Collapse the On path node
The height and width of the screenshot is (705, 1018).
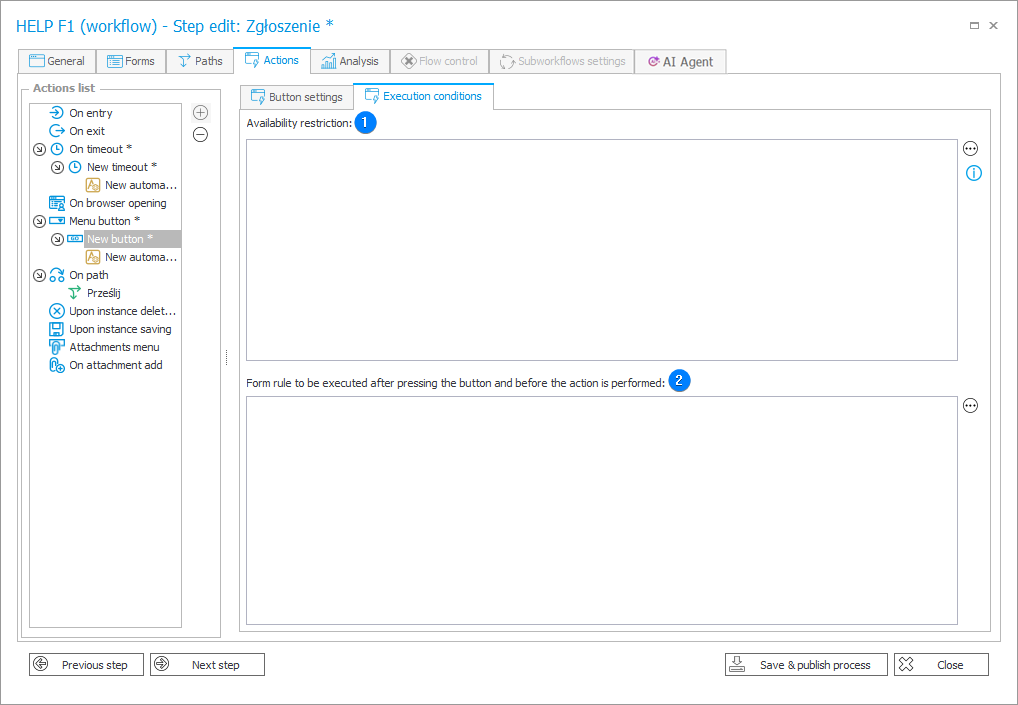point(39,274)
